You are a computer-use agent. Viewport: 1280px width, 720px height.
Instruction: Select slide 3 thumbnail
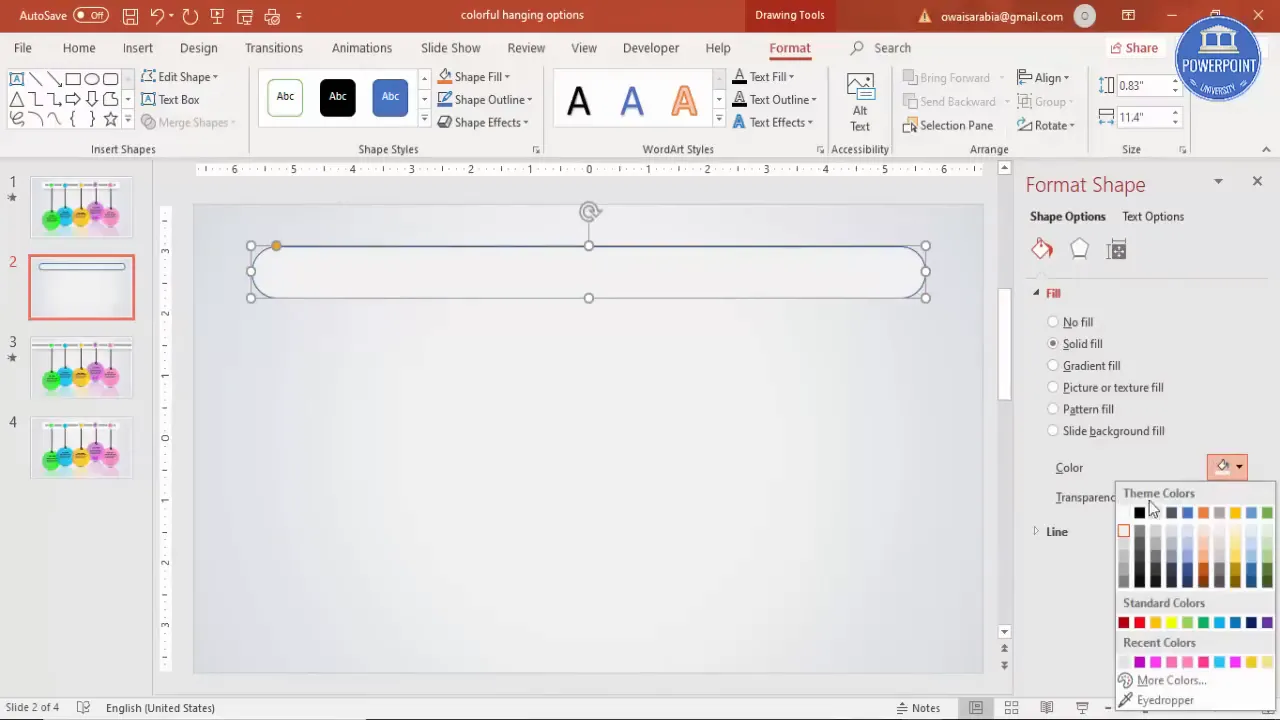(x=81, y=367)
